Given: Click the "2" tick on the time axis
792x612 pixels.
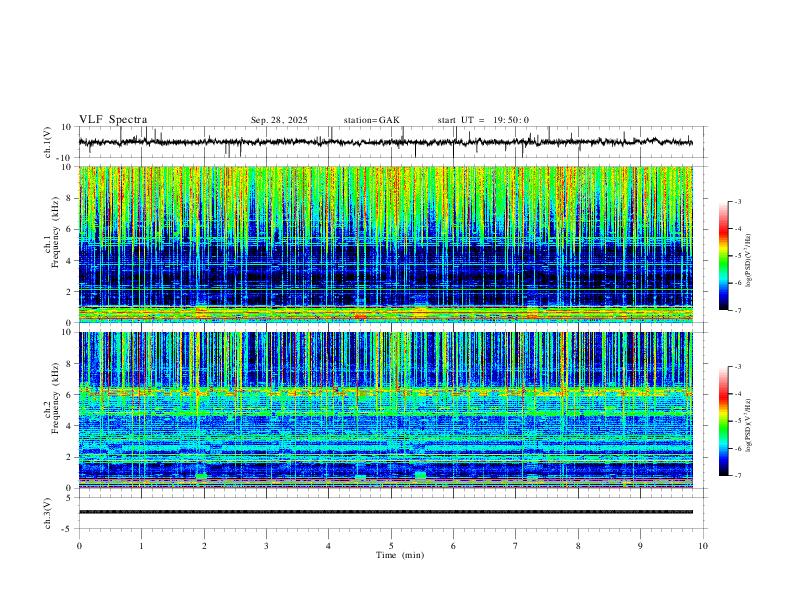Looking at the screenshot, I should pos(204,546).
